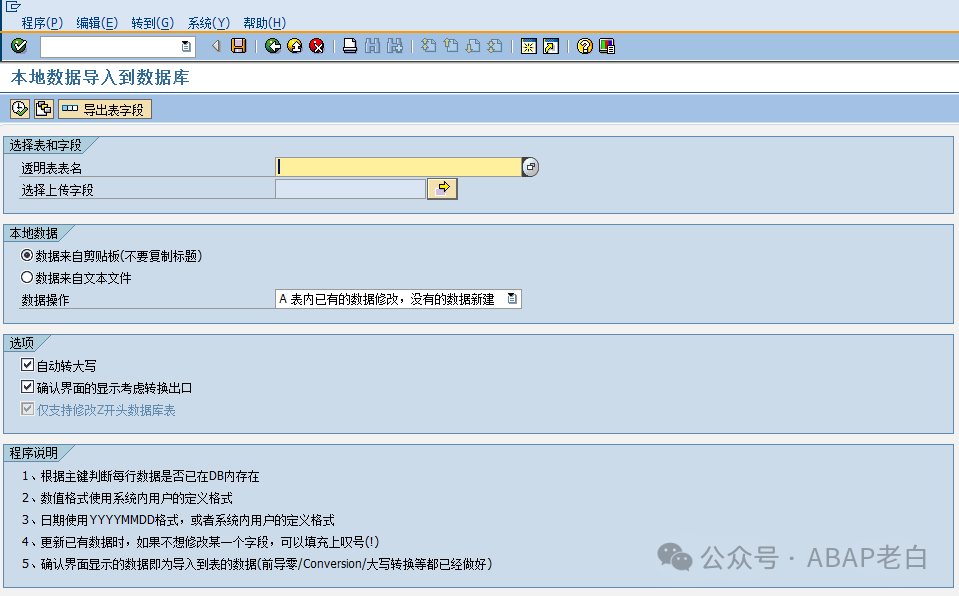Click the Previous Page icon
The width and height of the screenshot is (959, 596).
point(451,46)
